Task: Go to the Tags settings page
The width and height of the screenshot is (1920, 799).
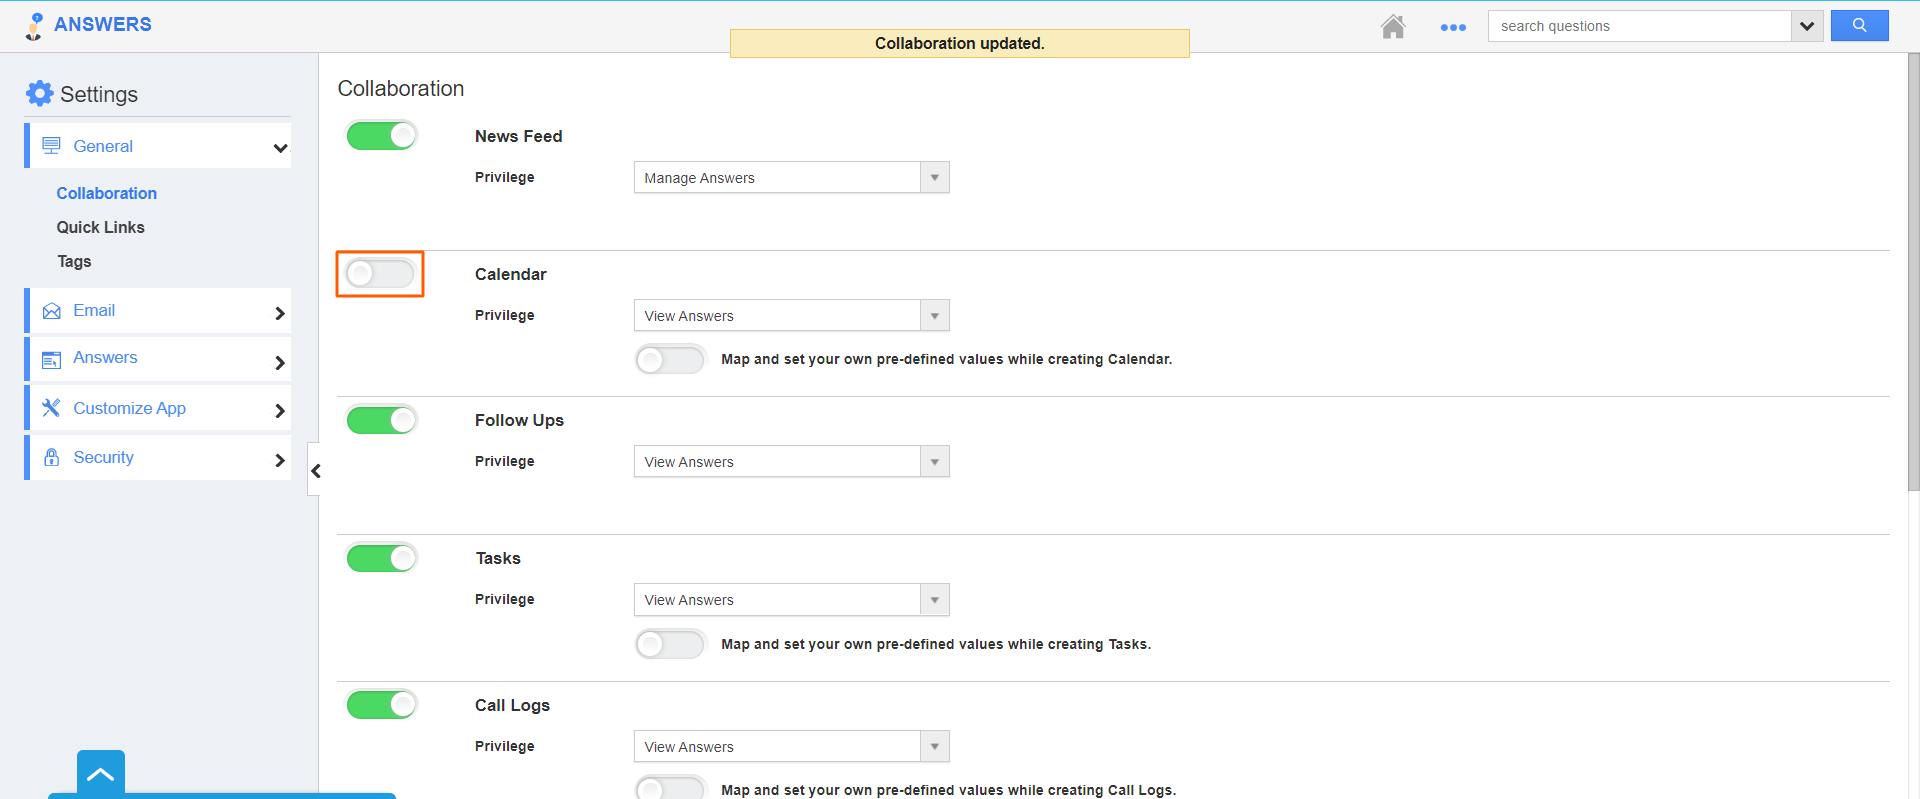Action: click(x=74, y=261)
